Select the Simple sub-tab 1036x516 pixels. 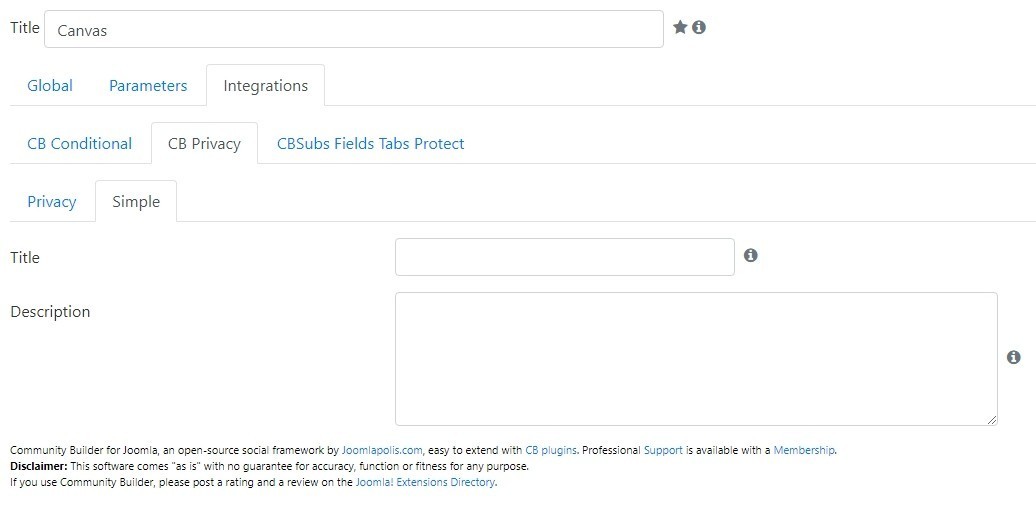(x=136, y=202)
